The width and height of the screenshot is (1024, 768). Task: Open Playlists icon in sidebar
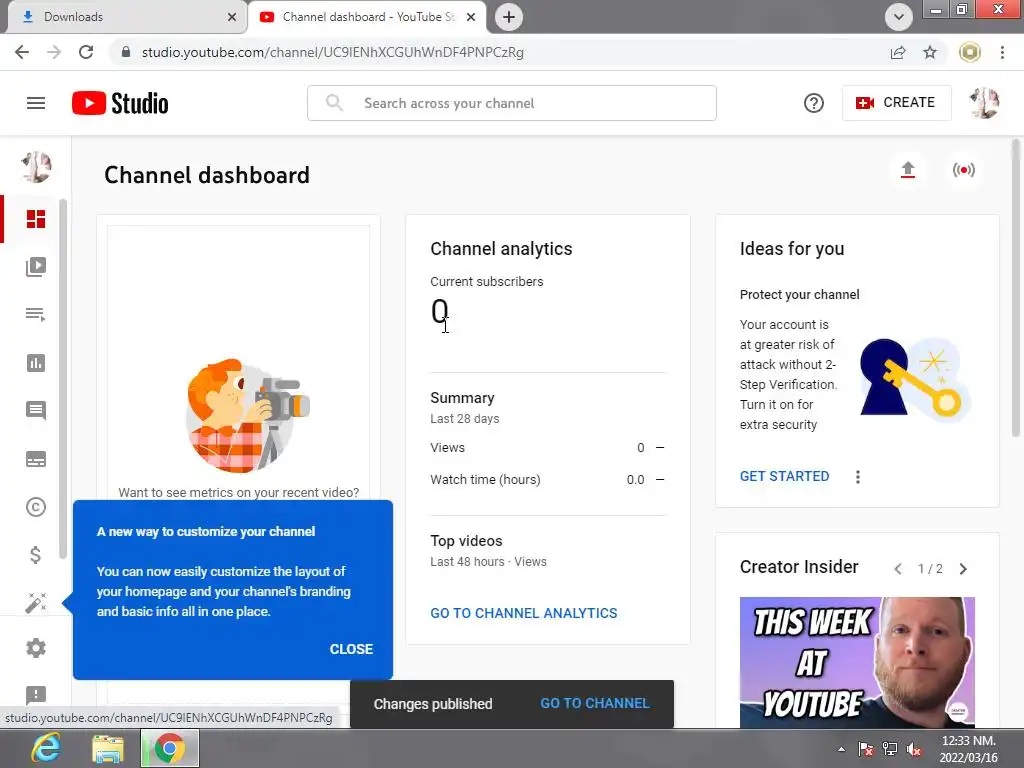pos(36,315)
